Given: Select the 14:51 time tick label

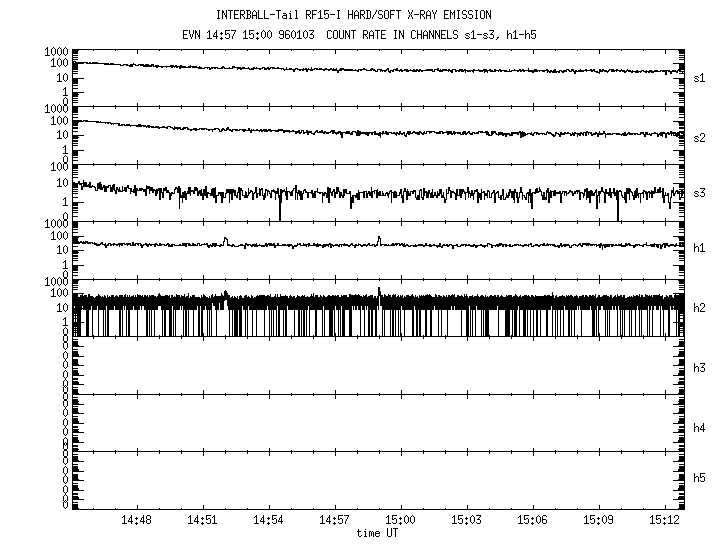Looking at the screenshot, I should pos(202,521).
